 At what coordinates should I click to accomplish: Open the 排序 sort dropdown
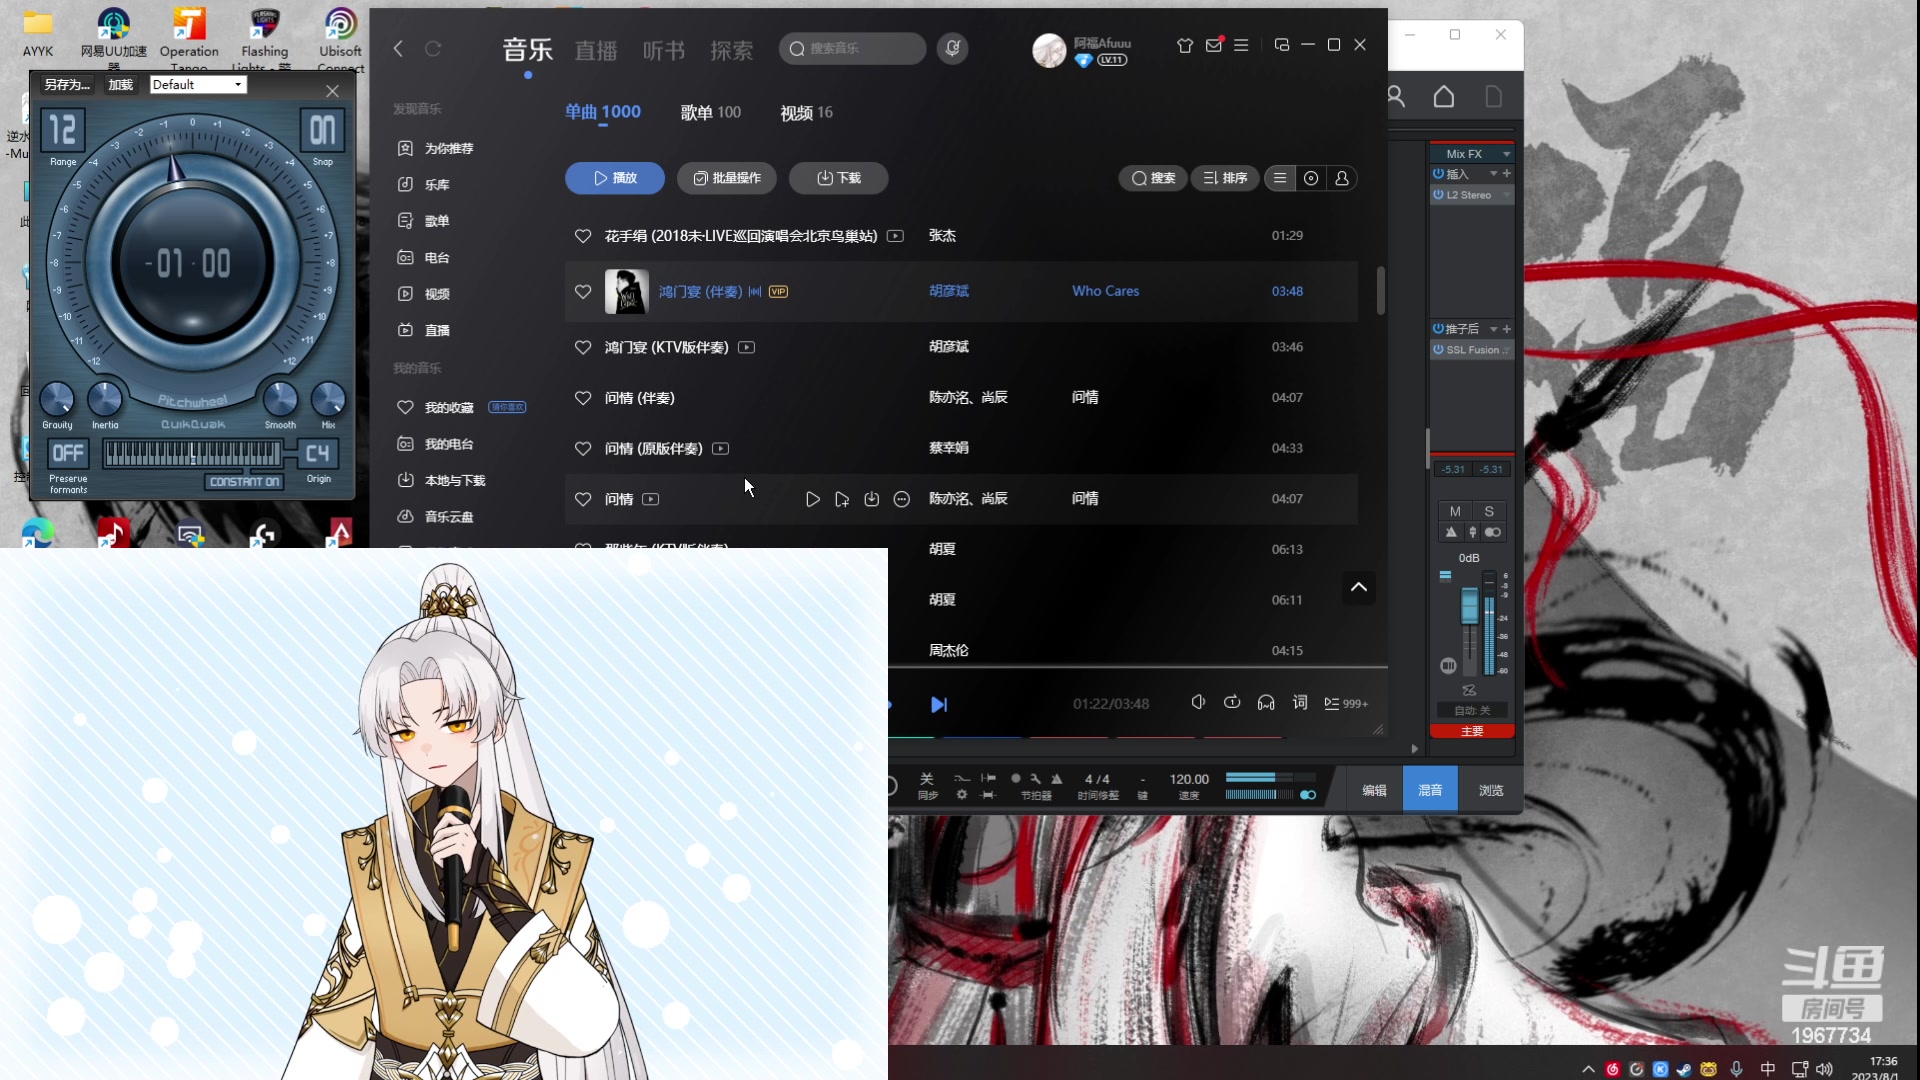click(1225, 178)
